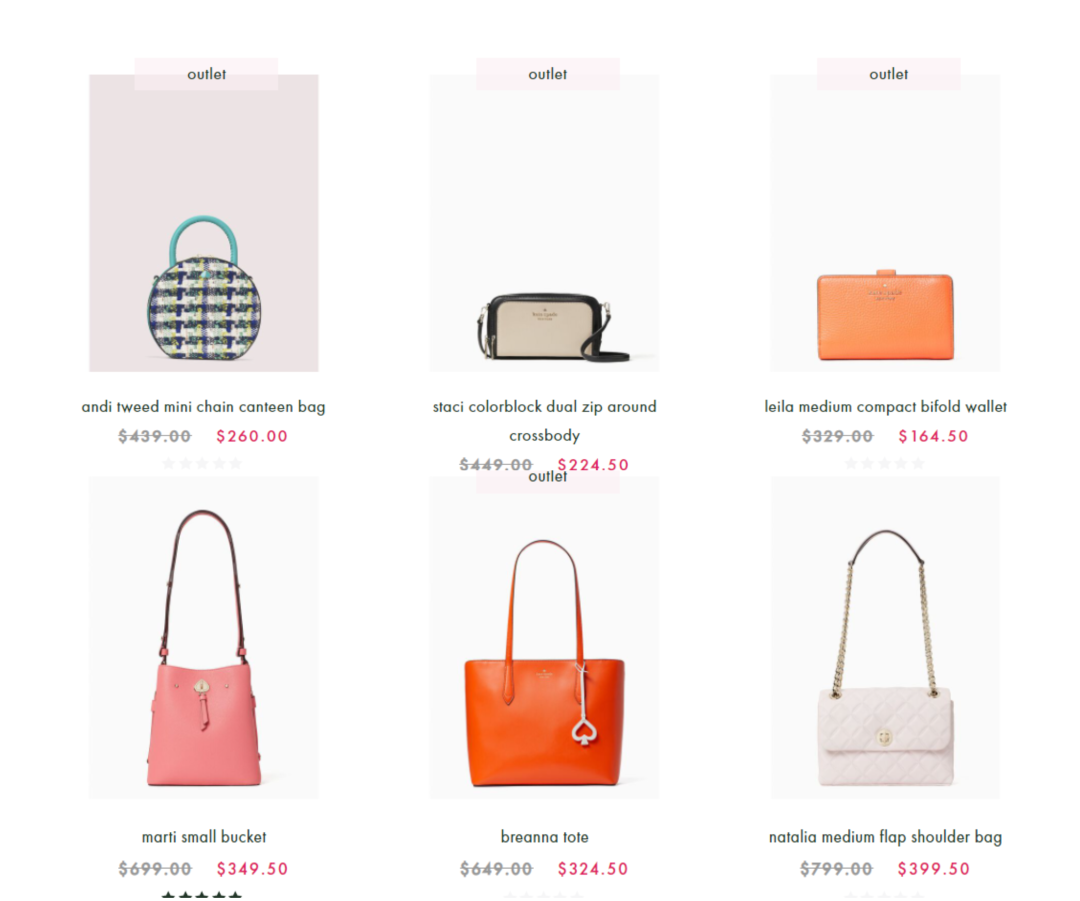Click the breanna tote title link
The width and height of the screenshot is (1080, 901).
(544, 837)
